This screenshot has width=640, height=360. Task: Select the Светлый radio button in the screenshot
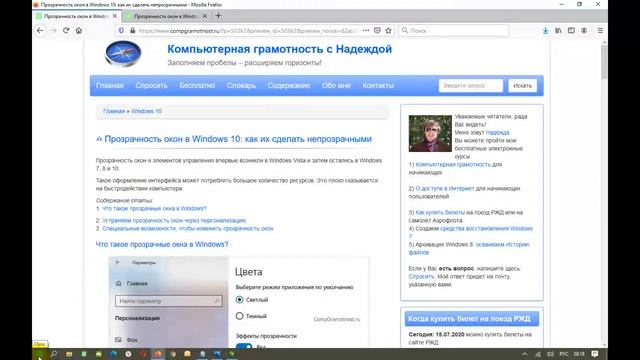(x=240, y=300)
